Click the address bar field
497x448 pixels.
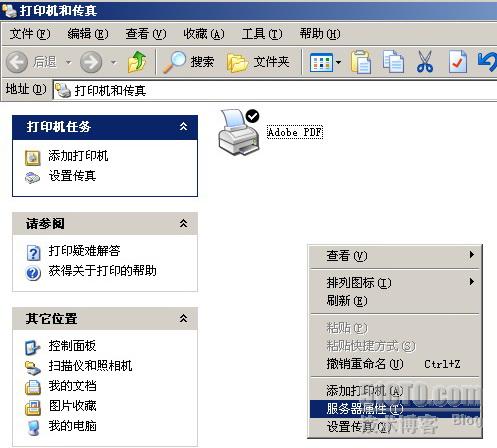(x=275, y=90)
